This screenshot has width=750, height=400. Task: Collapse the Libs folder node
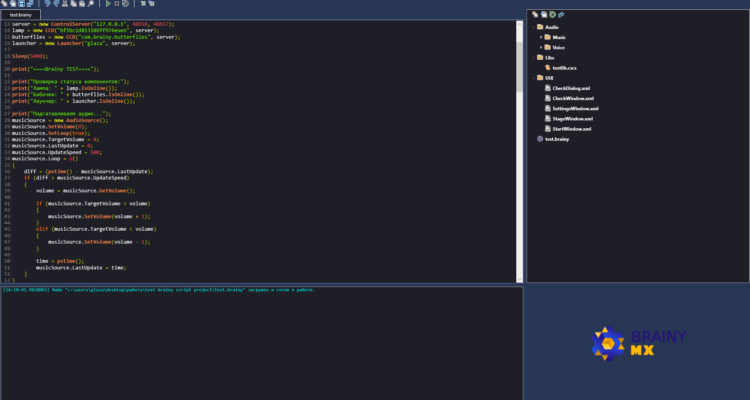click(534, 58)
